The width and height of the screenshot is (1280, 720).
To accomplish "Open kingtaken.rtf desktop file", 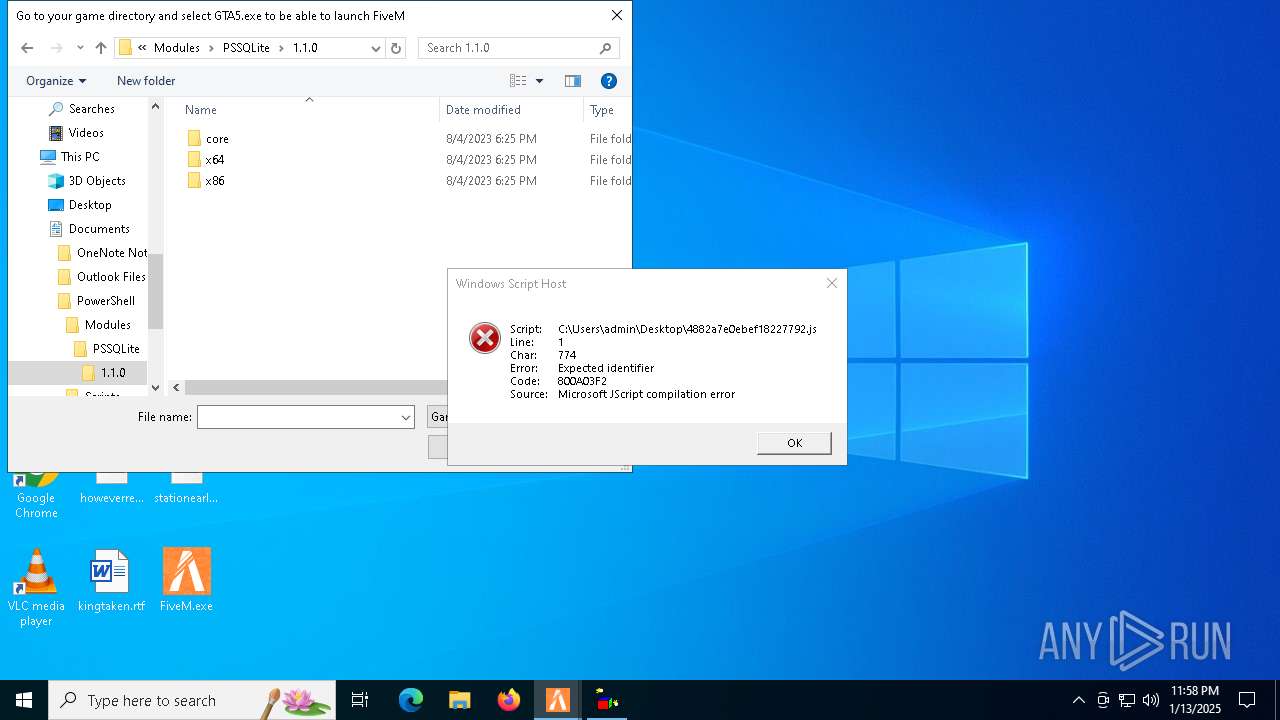I will [111, 581].
